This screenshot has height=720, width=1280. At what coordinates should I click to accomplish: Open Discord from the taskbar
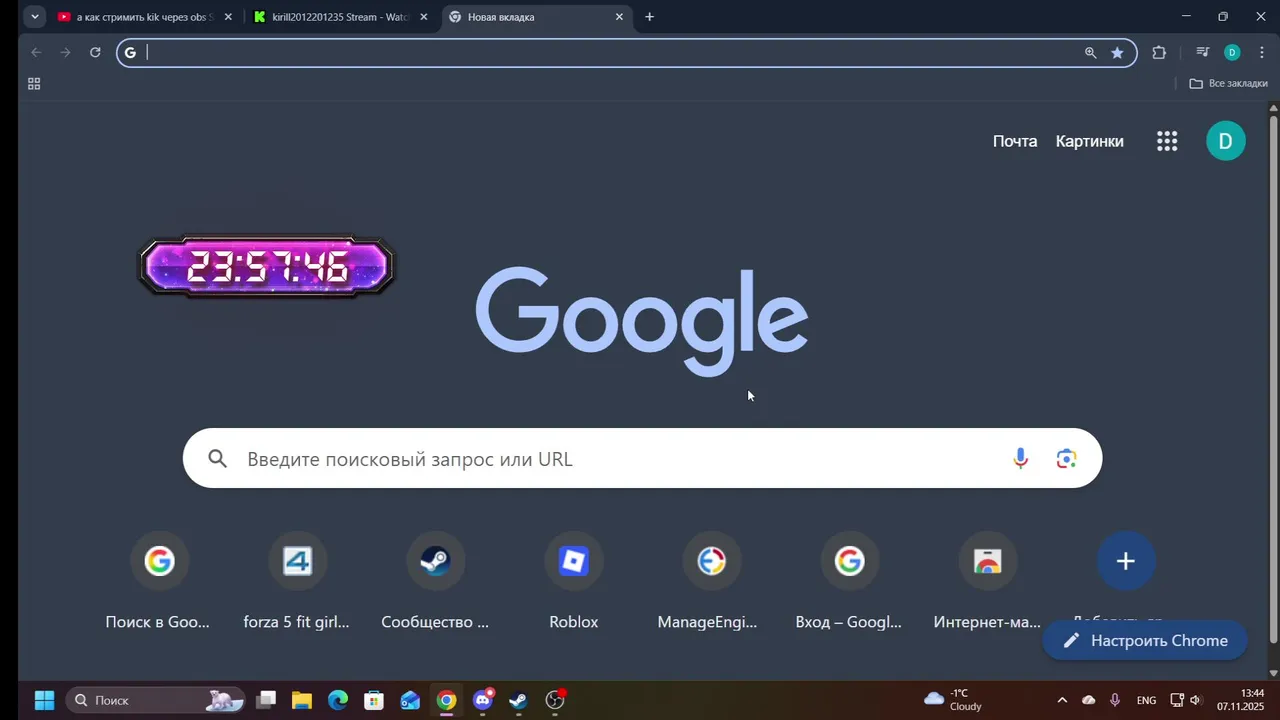(x=483, y=700)
